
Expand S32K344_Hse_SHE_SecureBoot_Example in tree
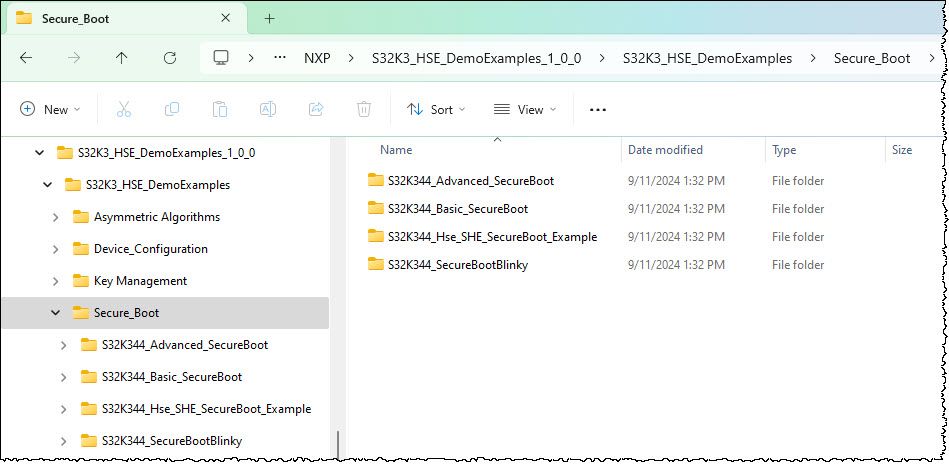[x=64, y=409]
